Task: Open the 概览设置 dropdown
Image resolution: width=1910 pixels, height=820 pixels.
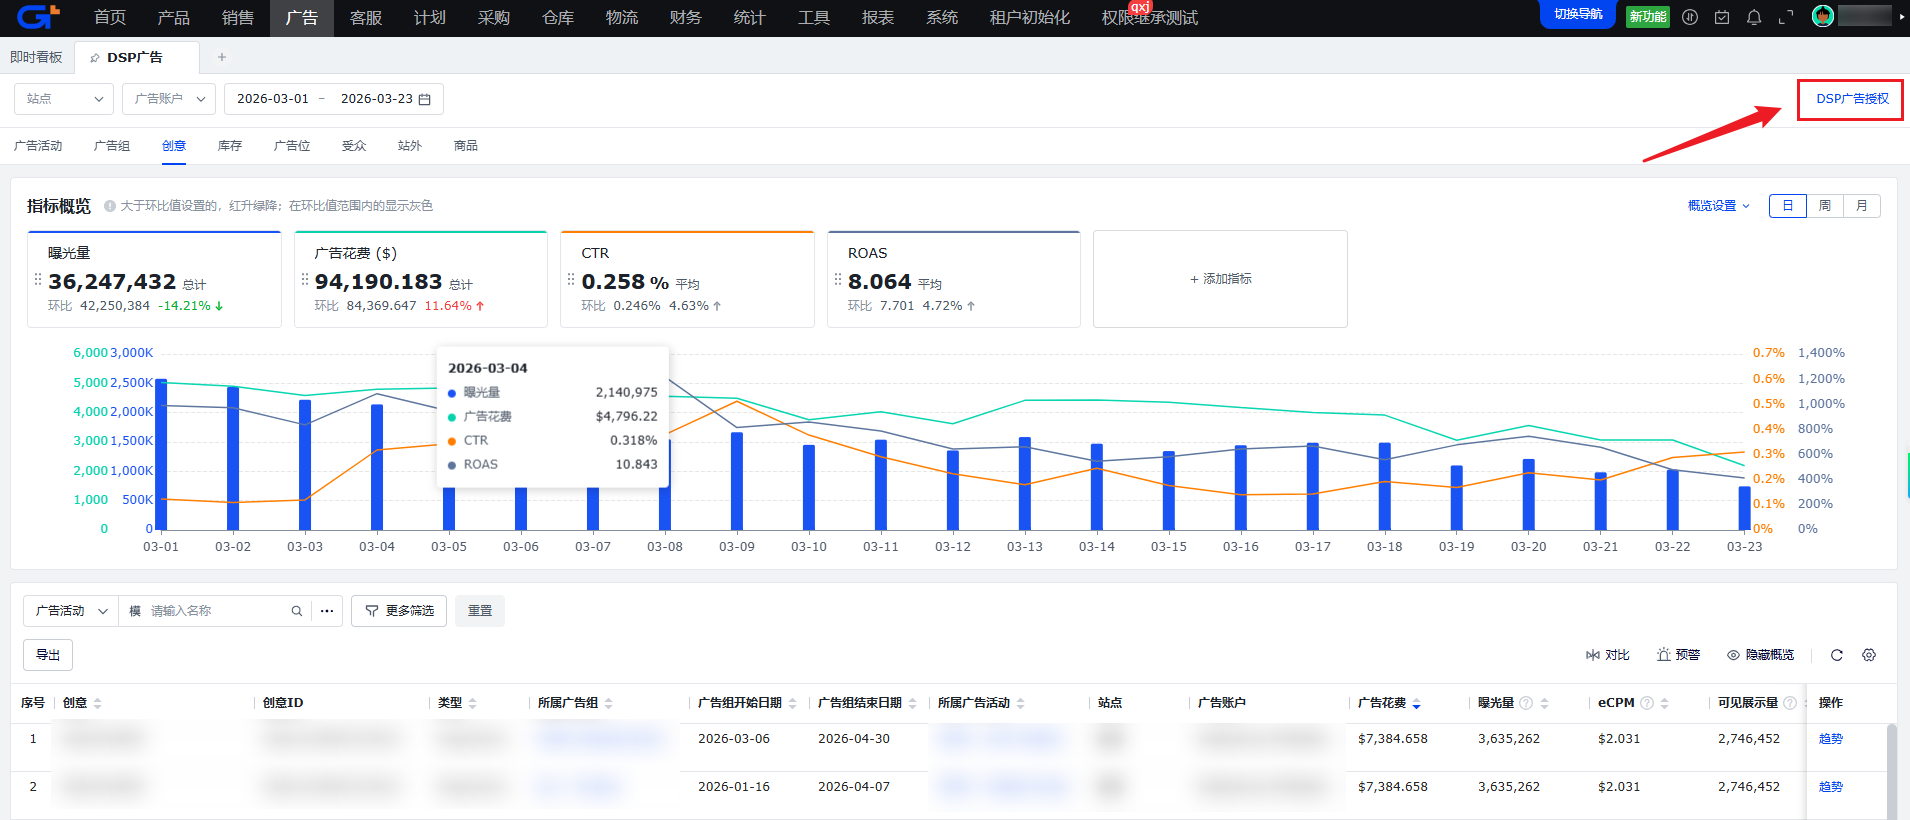Action: click(1718, 206)
